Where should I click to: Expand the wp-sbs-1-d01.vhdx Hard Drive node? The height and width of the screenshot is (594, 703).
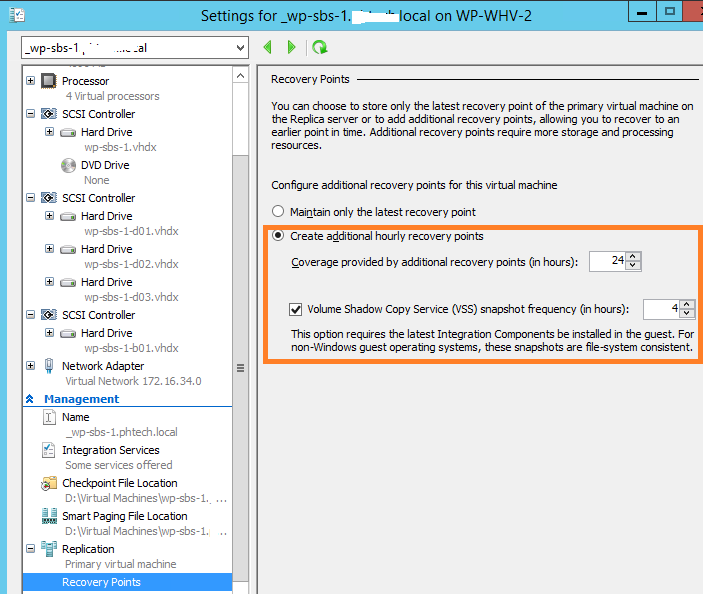50,216
